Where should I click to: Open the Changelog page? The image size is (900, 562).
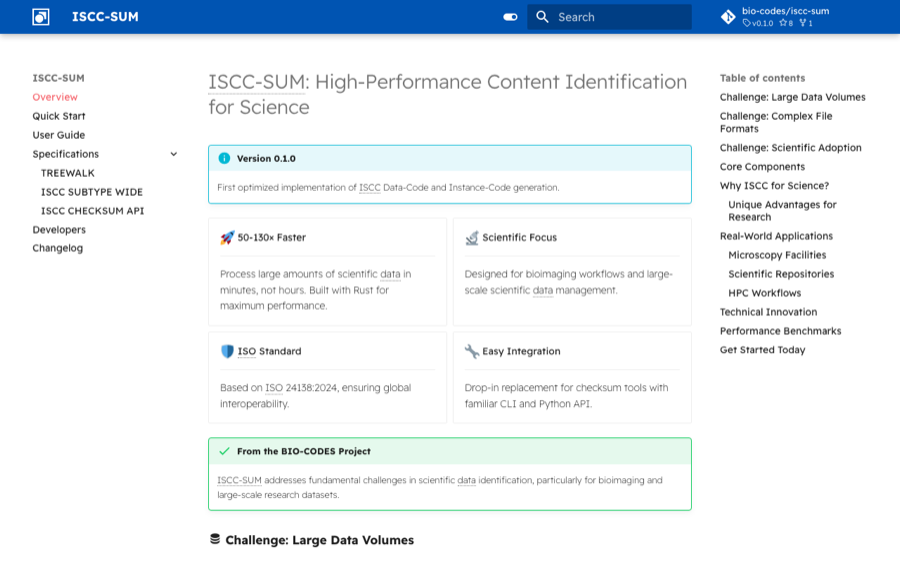pyautogui.click(x=57, y=248)
